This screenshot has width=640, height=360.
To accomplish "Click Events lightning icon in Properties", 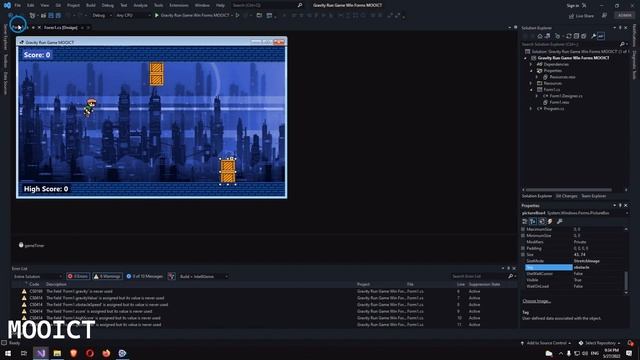I will click(550, 221).
